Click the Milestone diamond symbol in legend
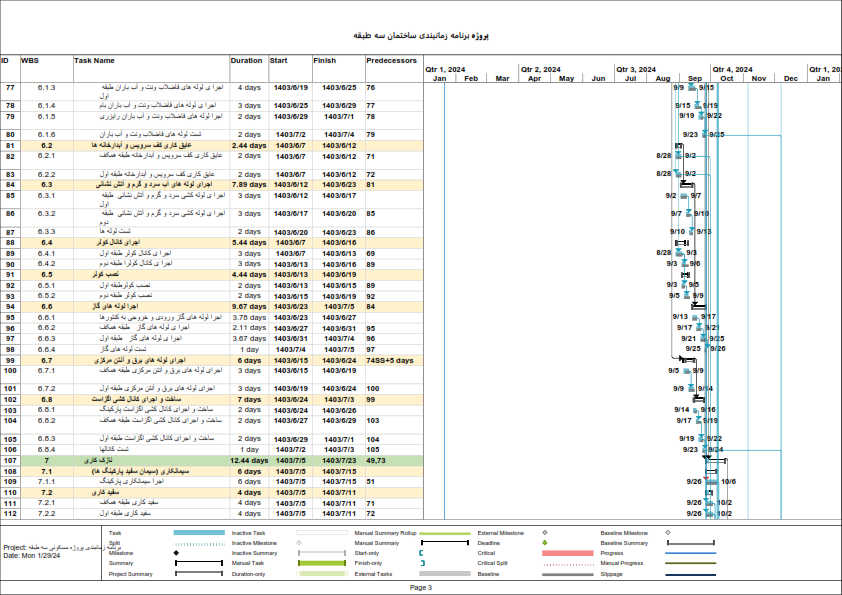The image size is (842, 595). pyautogui.click(x=176, y=553)
